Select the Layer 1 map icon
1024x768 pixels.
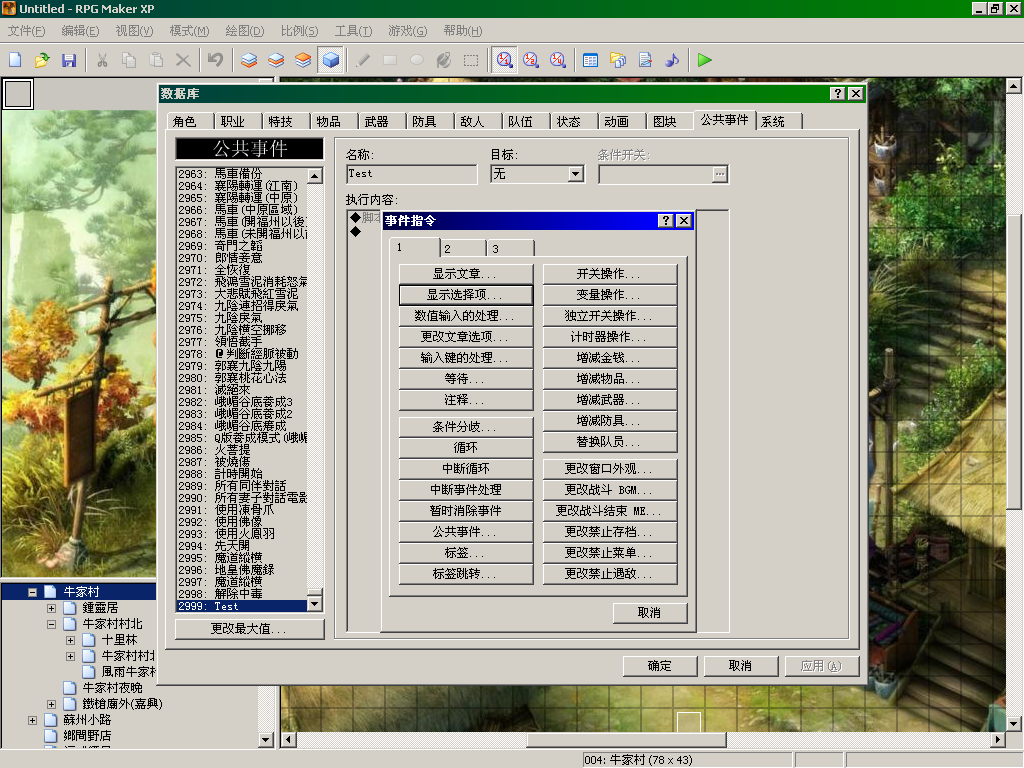pos(249,60)
